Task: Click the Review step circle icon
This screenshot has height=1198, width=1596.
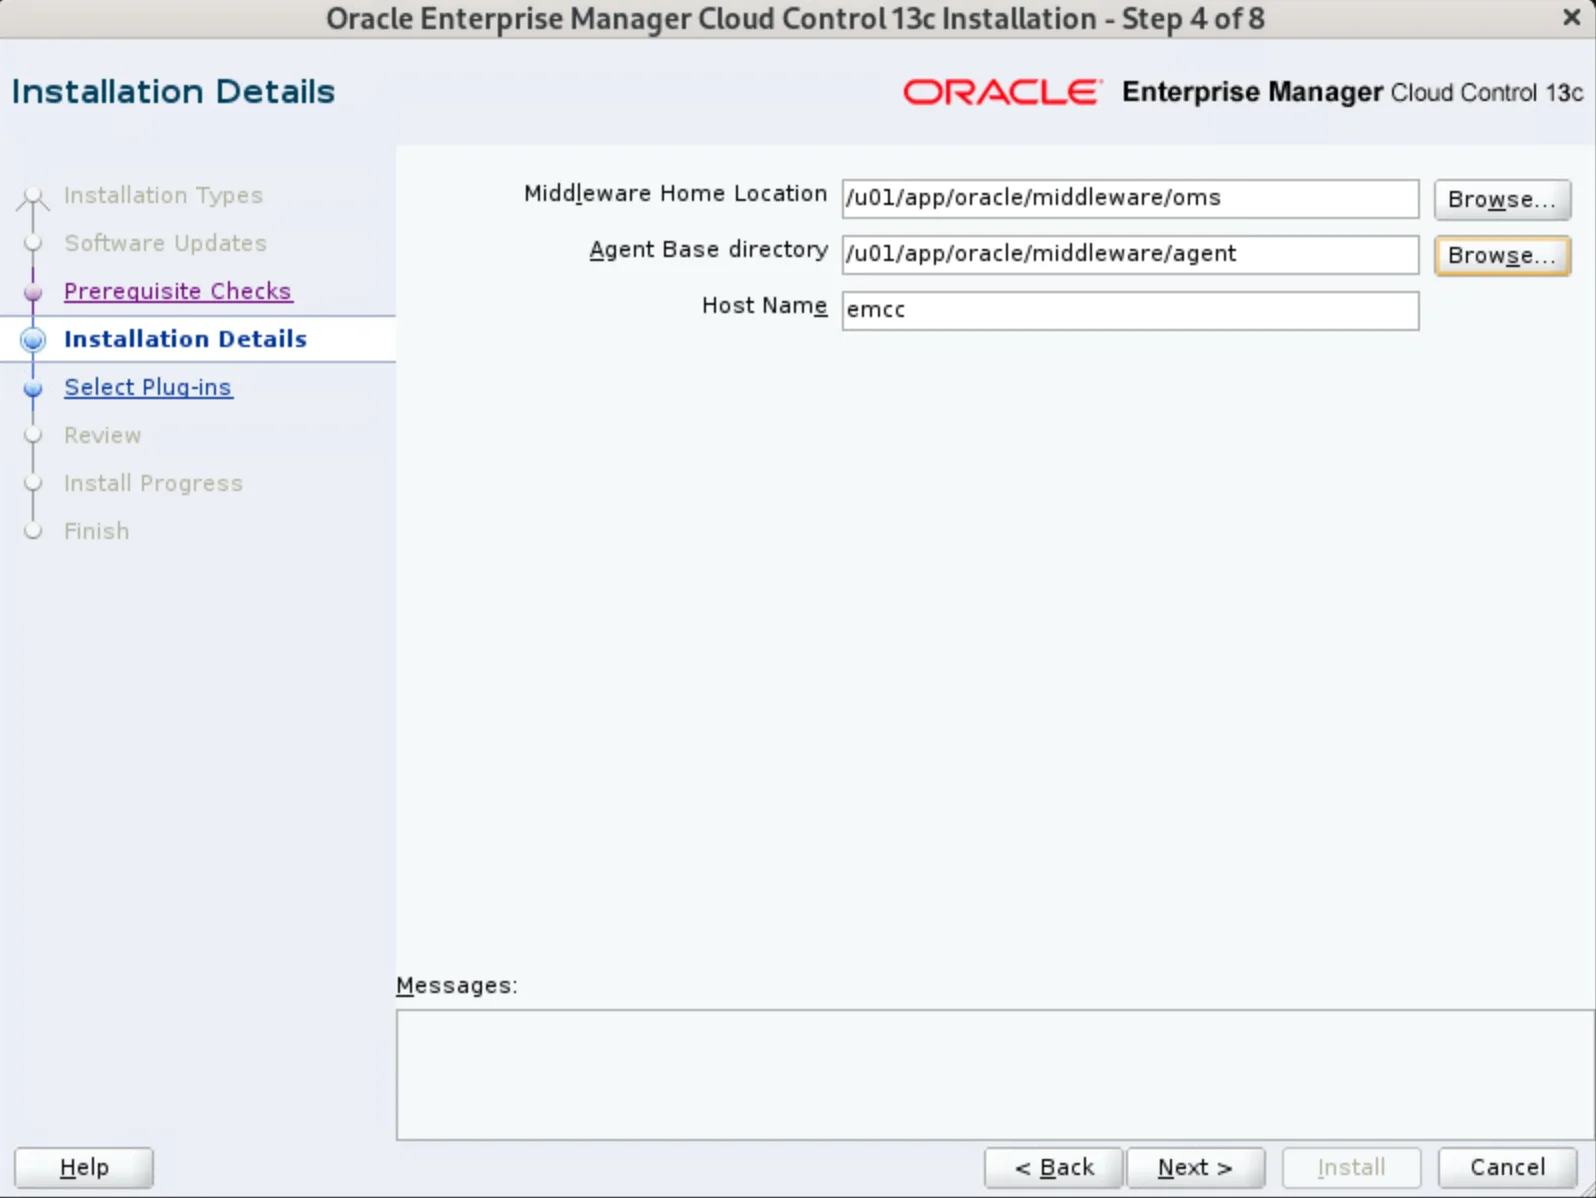Action: coord(33,435)
